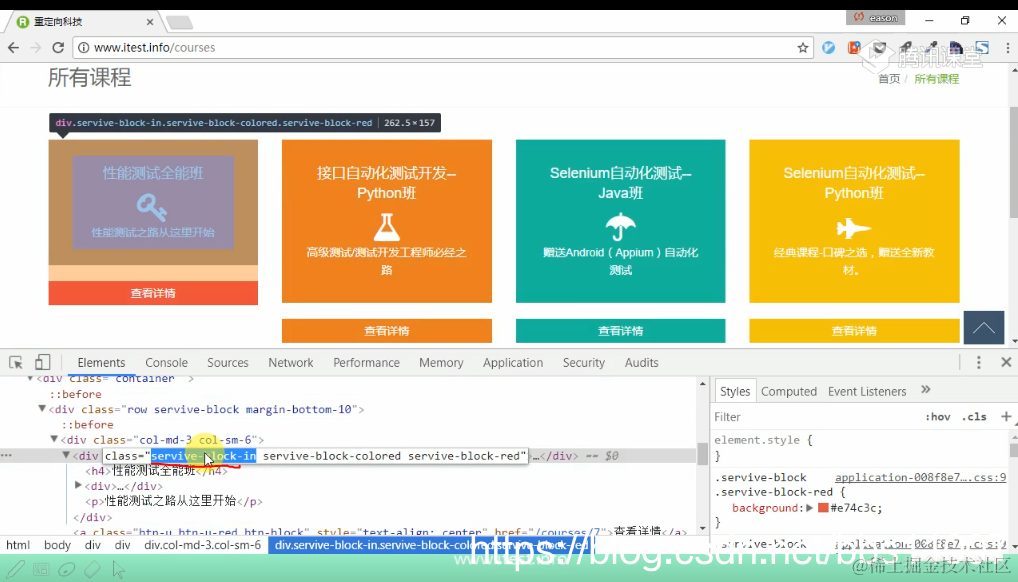The height and width of the screenshot is (582, 1018).
Task: Click the styles Filter field
Action: click(x=815, y=417)
